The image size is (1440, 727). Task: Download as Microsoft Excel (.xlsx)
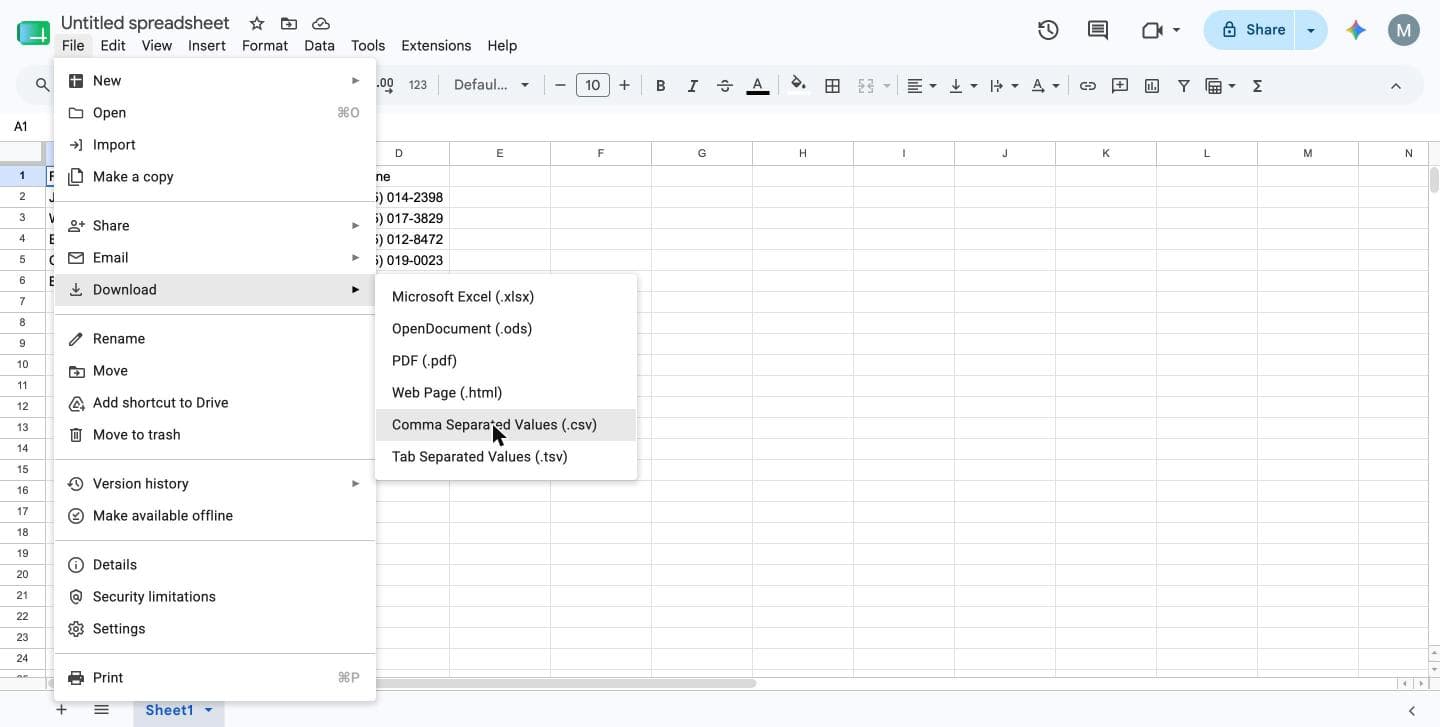pos(506,297)
